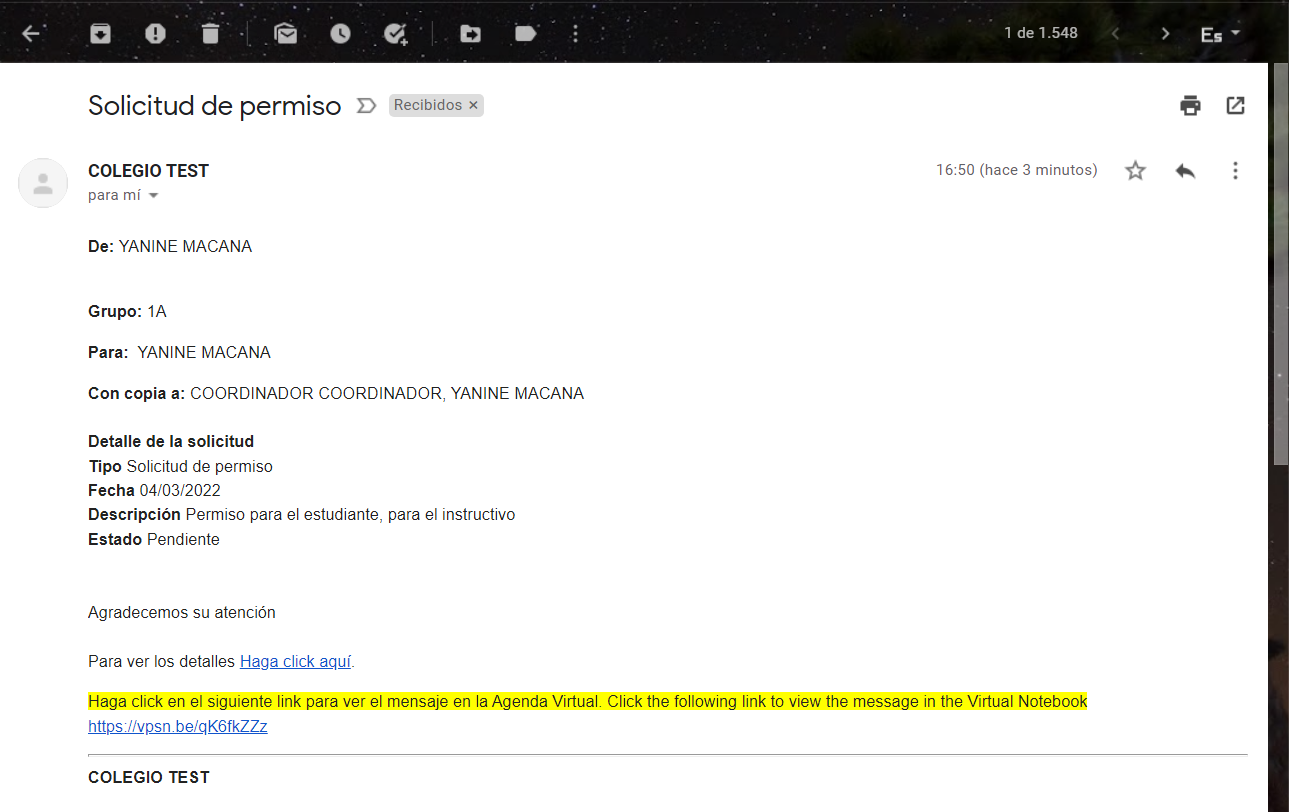
Task: Delete the email with the trash icon
Action: coord(210,34)
